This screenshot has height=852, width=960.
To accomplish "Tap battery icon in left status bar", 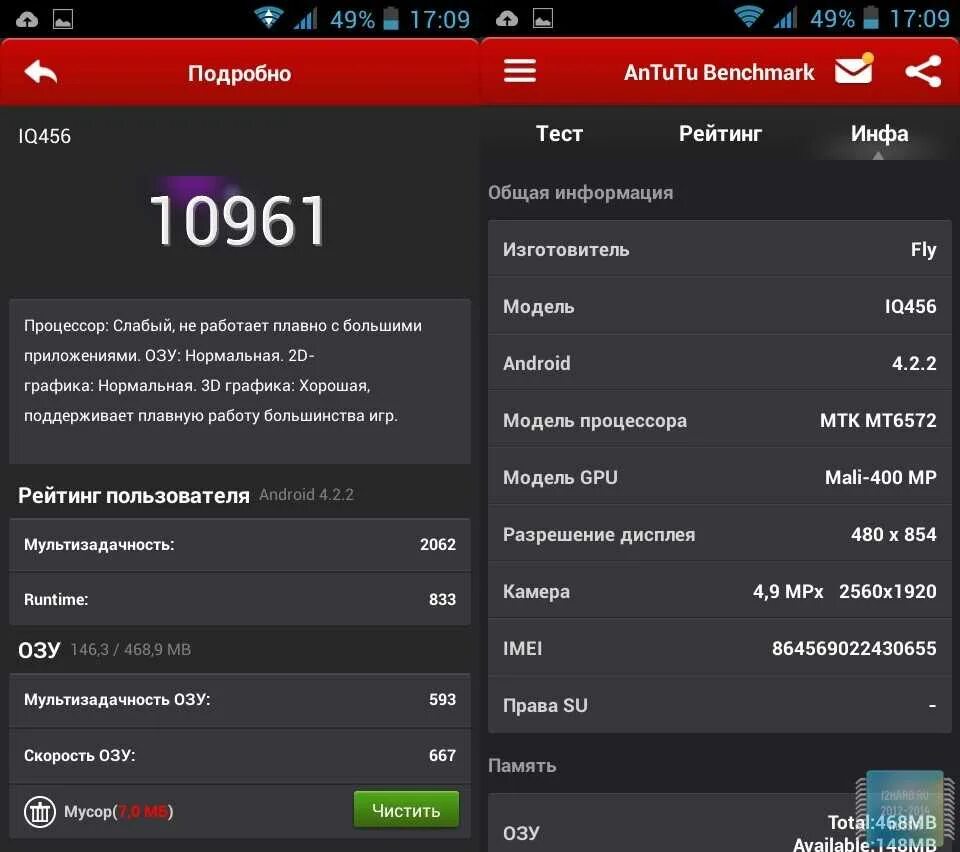I will coord(391,18).
